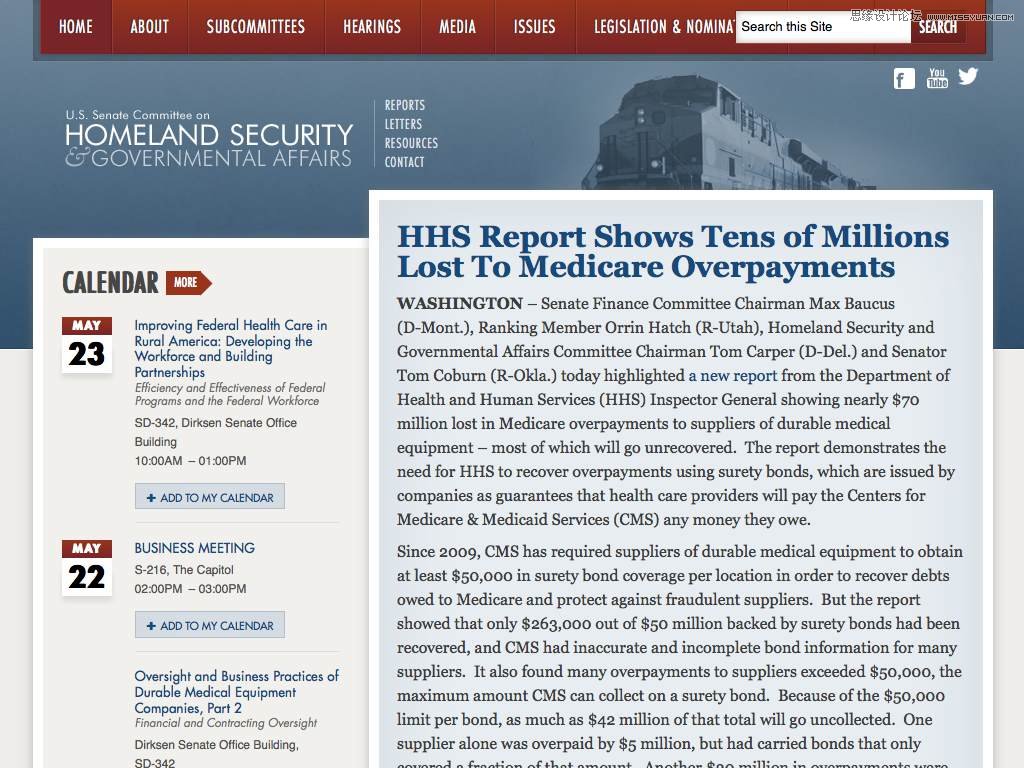Click the calendar MORE arrow button
This screenshot has width=1024, height=768.
[x=189, y=282]
